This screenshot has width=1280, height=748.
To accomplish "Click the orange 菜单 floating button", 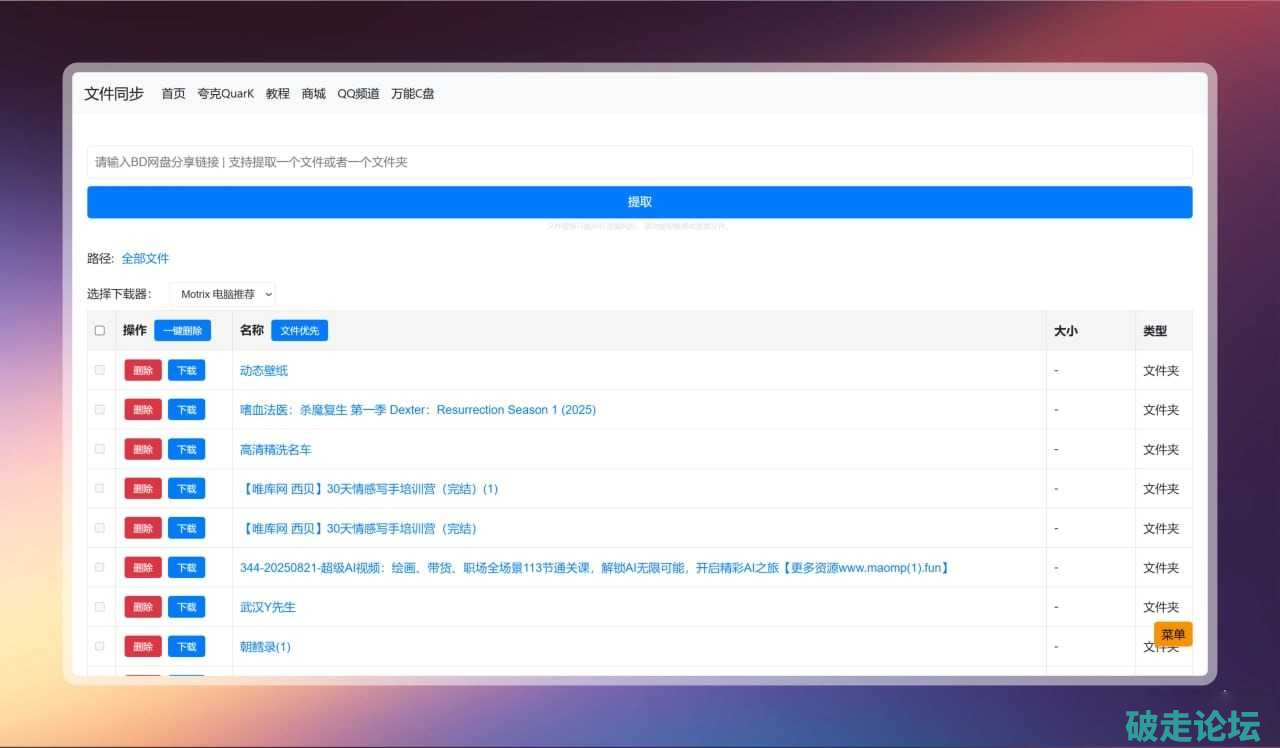I will pyautogui.click(x=1173, y=635).
